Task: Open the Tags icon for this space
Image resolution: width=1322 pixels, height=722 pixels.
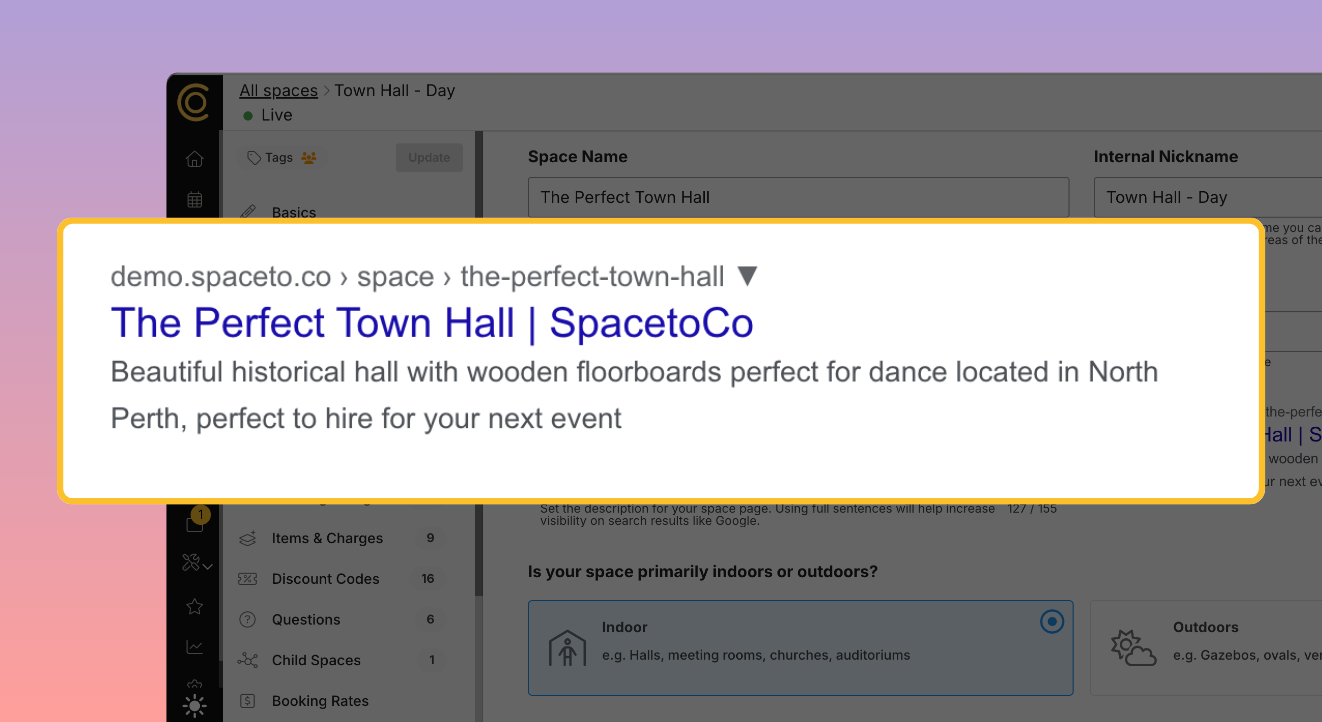Action: [x=252, y=157]
